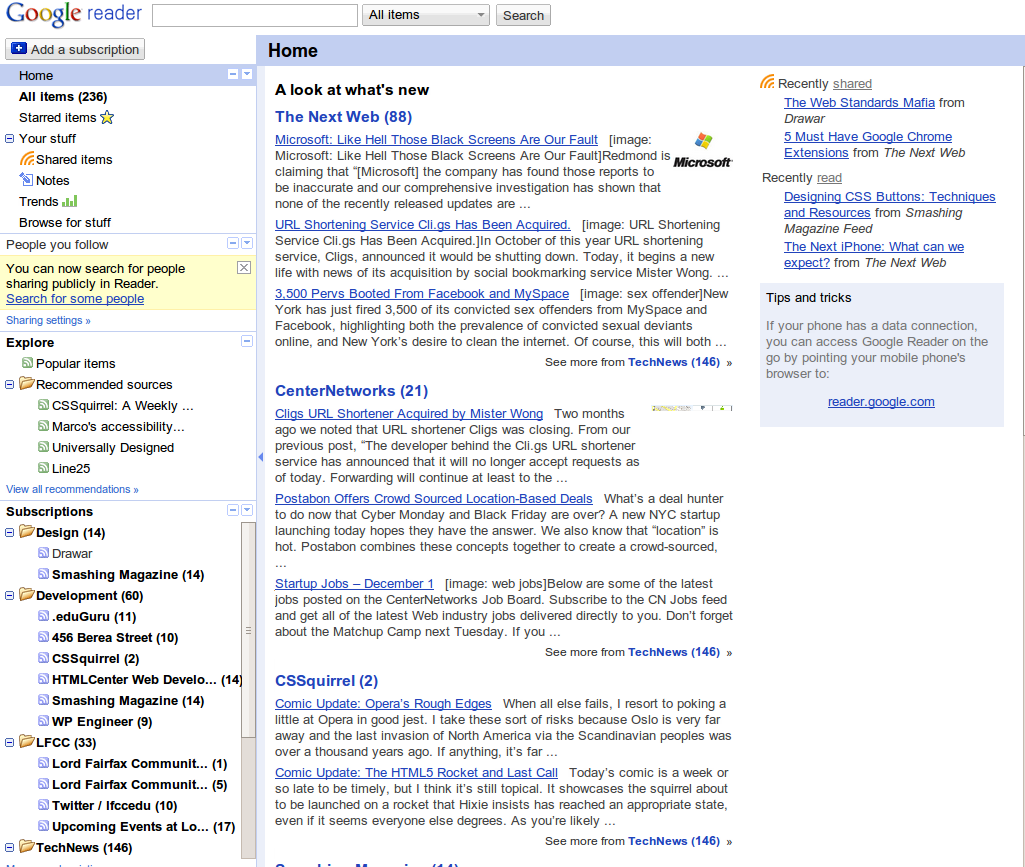Dismiss the people search notice with X
Image resolution: width=1025 pixels, height=867 pixels.
click(243, 268)
